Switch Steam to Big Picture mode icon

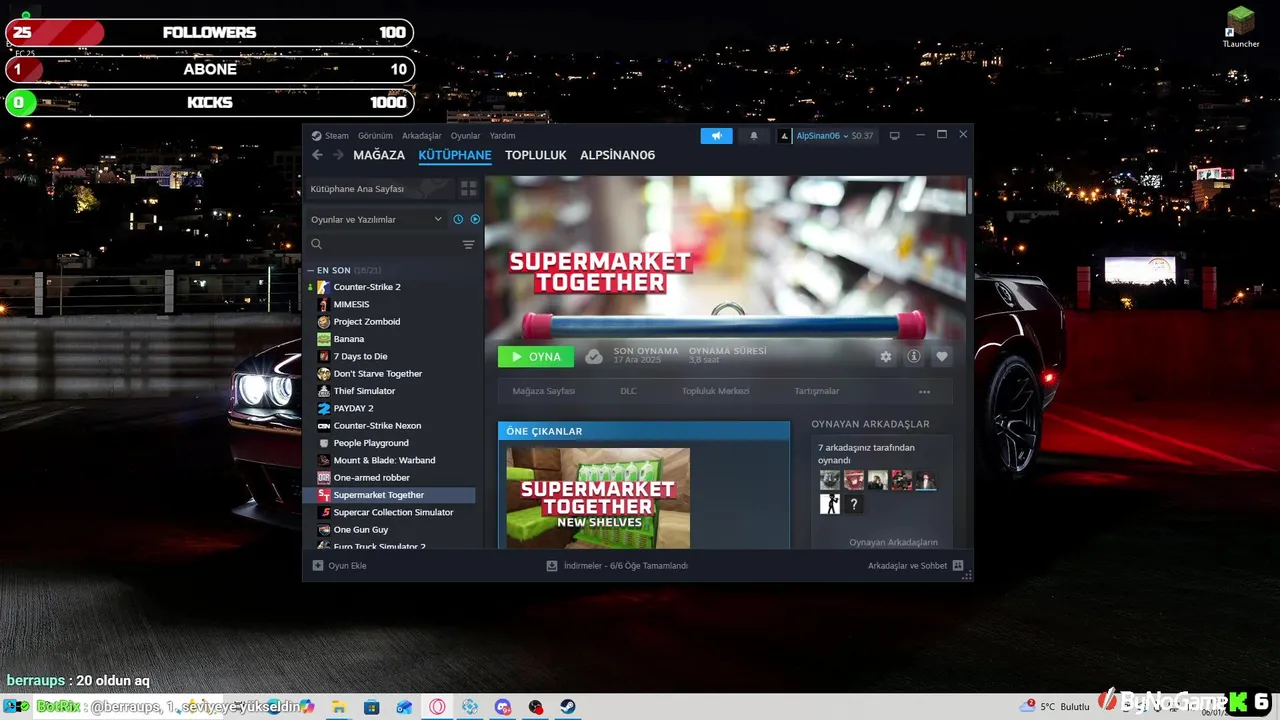click(895, 136)
